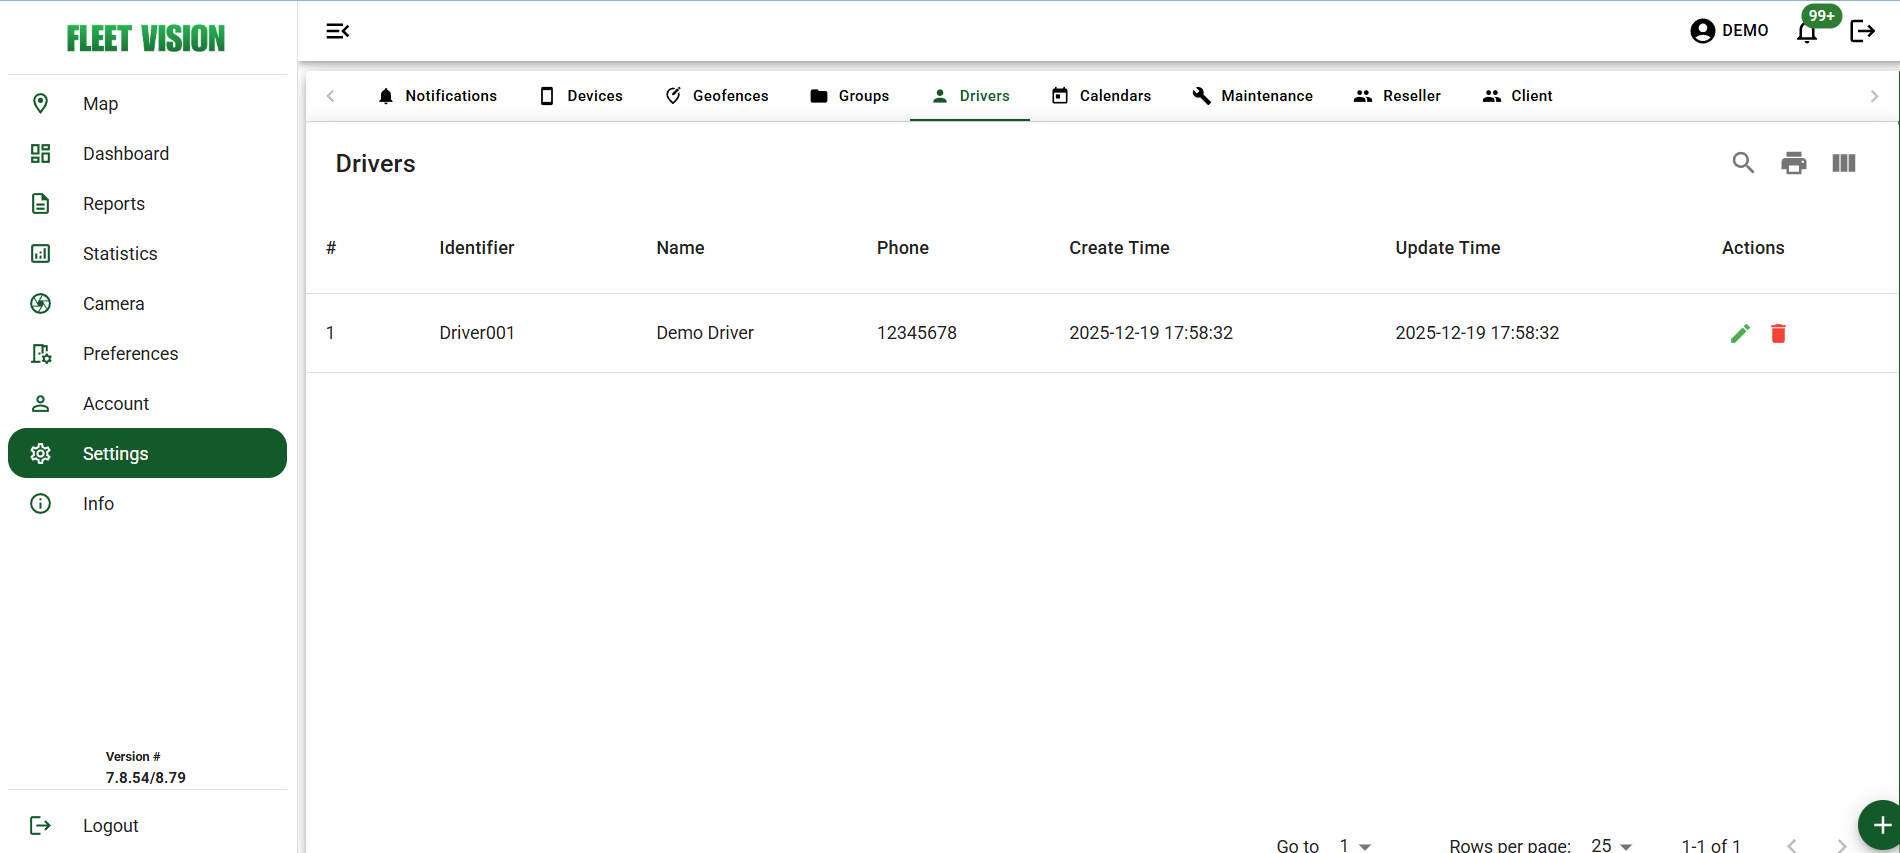
Task: Go to Reports in the sidebar
Action: (x=114, y=204)
